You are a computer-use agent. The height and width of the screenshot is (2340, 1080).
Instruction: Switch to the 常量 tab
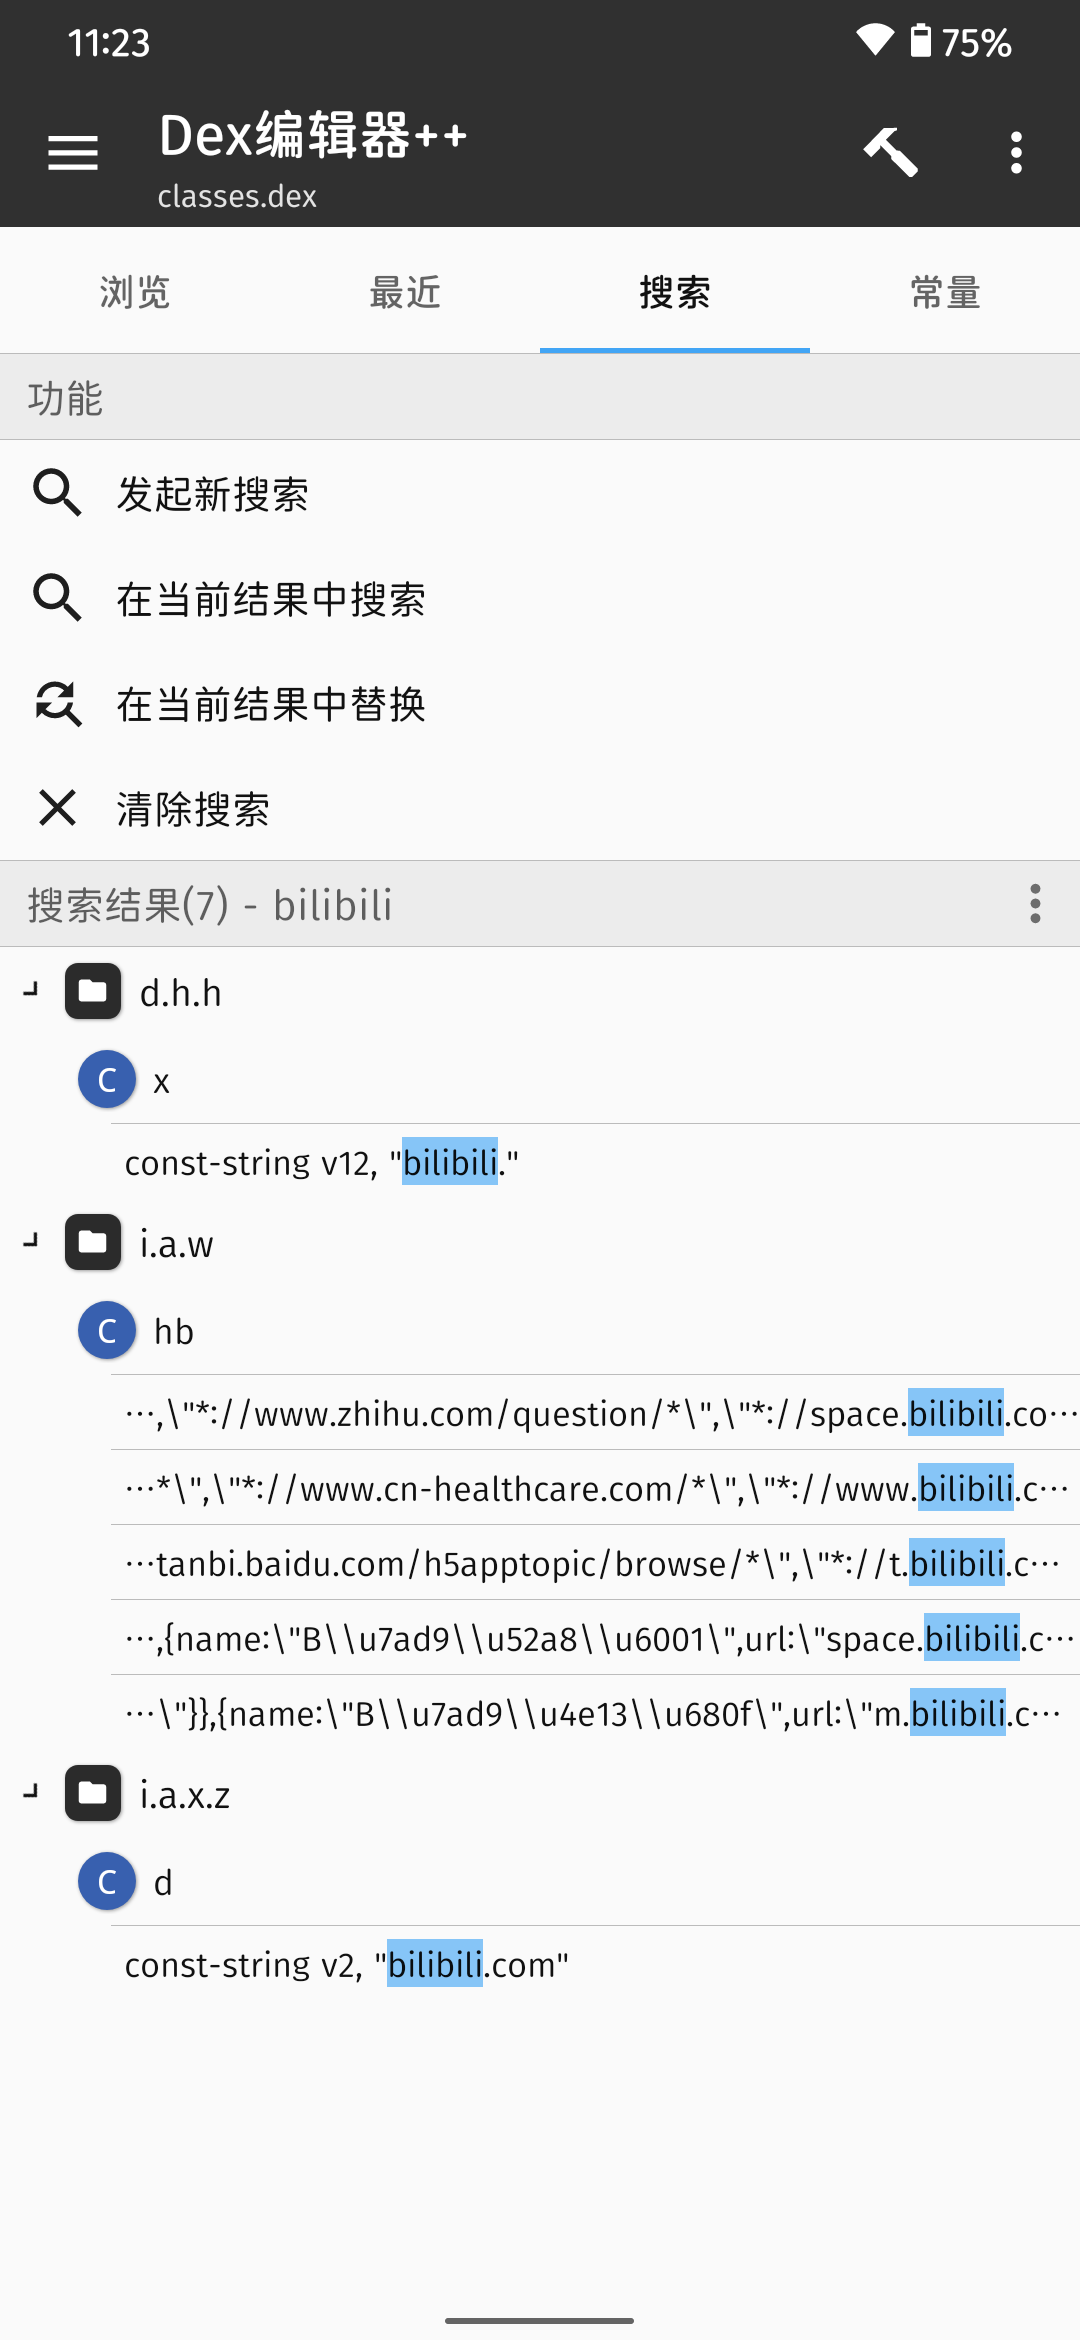pos(945,292)
